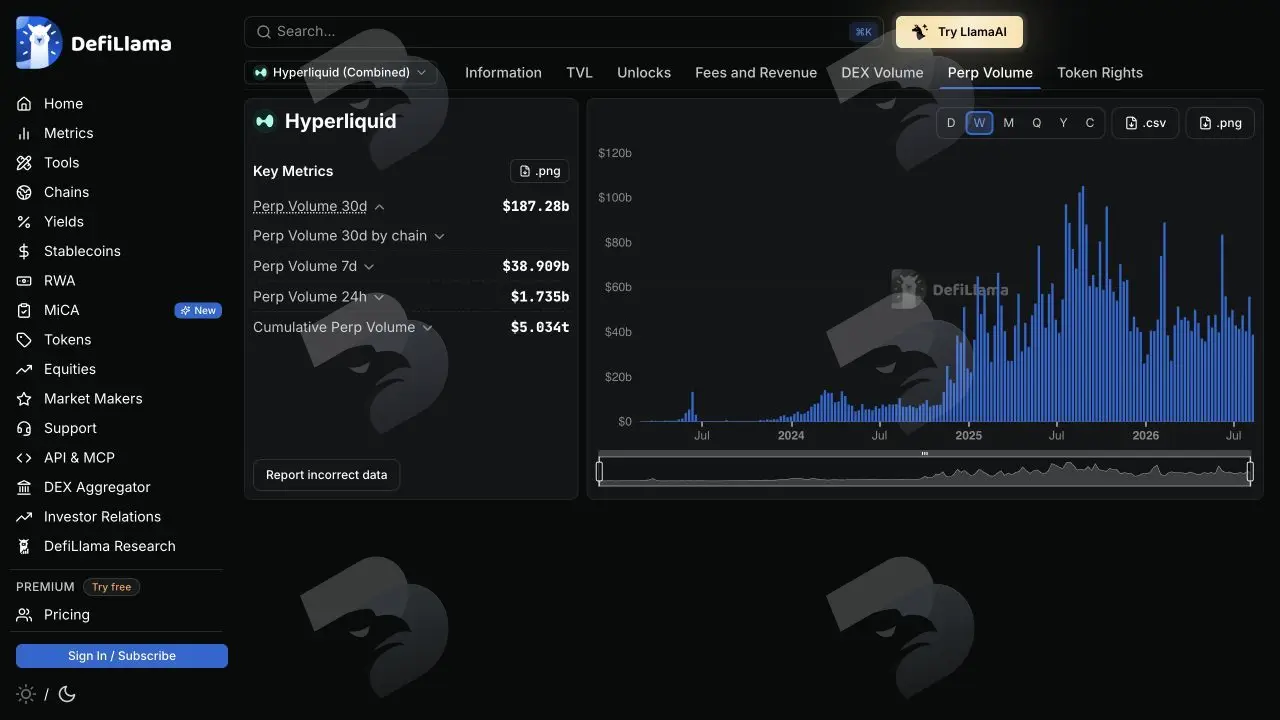The height and width of the screenshot is (720, 1280).
Task: Grab the left chart range handle
Action: (x=599, y=471)
